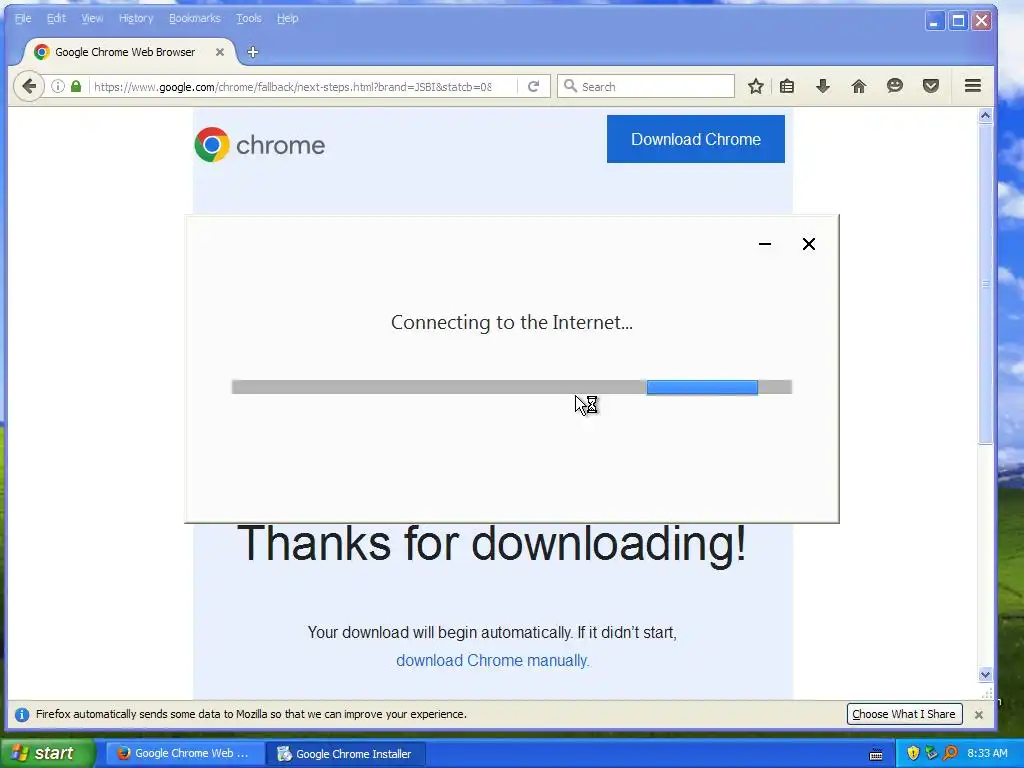The height and width of the screenshot is (768, 1024).
Task: Close the Google Chrome Web Browser tab
Action: (220, 52)
